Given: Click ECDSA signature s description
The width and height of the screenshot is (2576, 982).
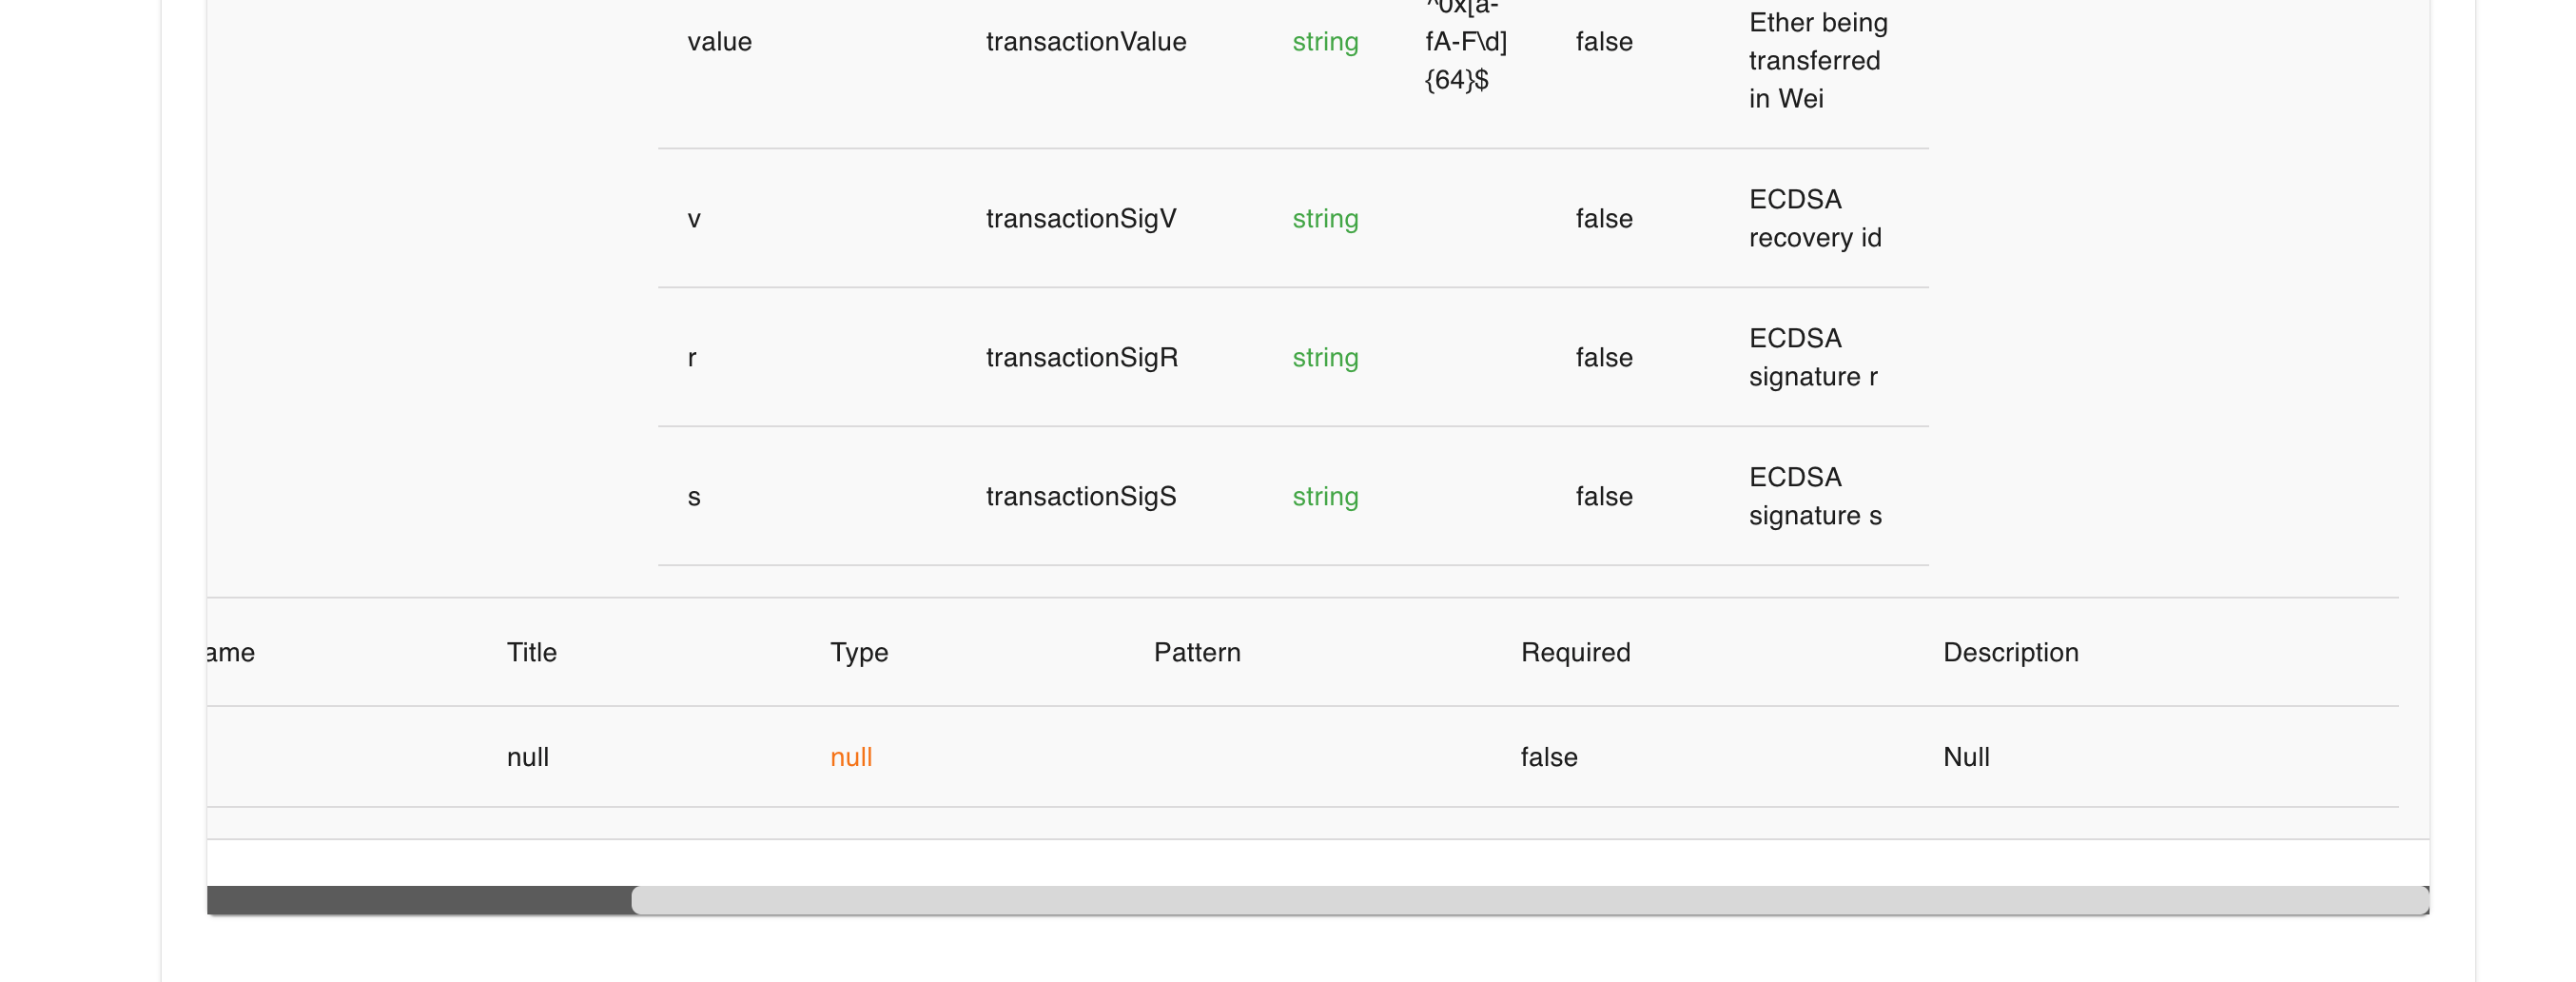Looking at the screenshot, I should 1815,497.
